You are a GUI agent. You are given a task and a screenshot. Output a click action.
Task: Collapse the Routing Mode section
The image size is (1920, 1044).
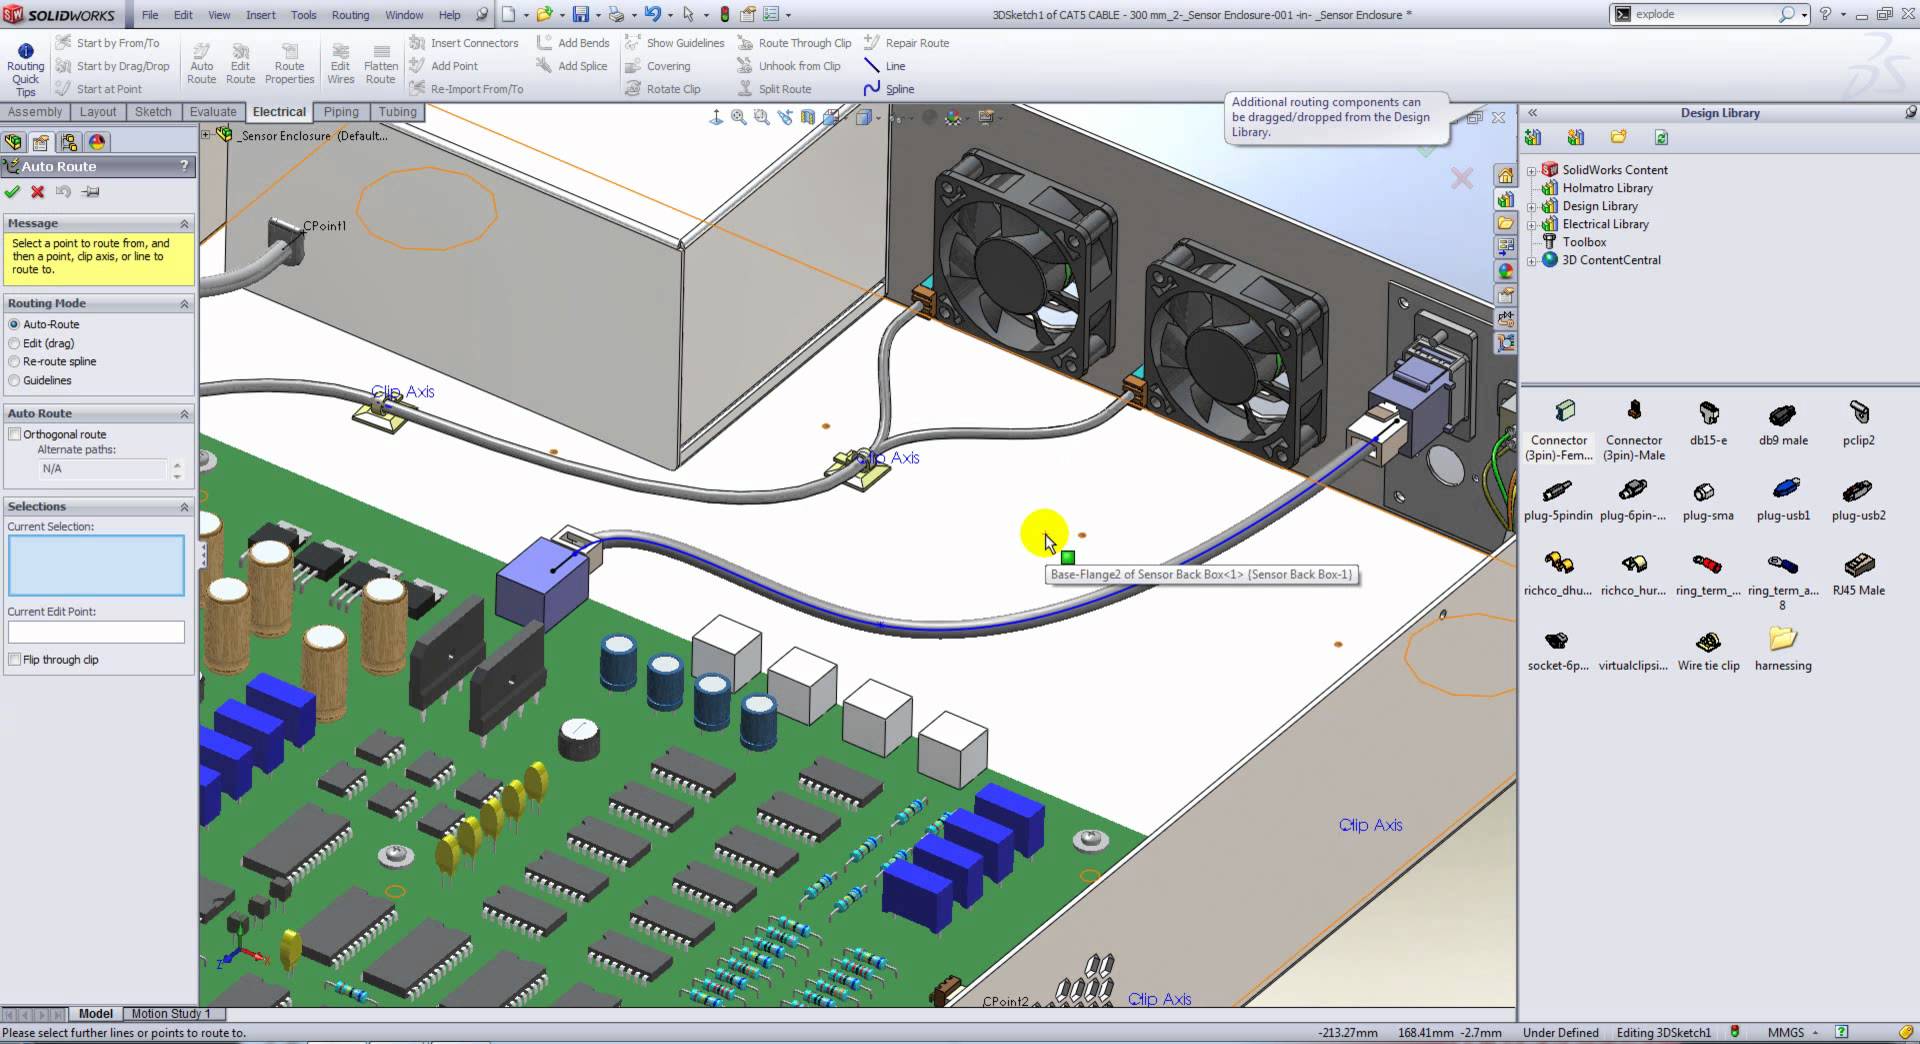[184, 303]
